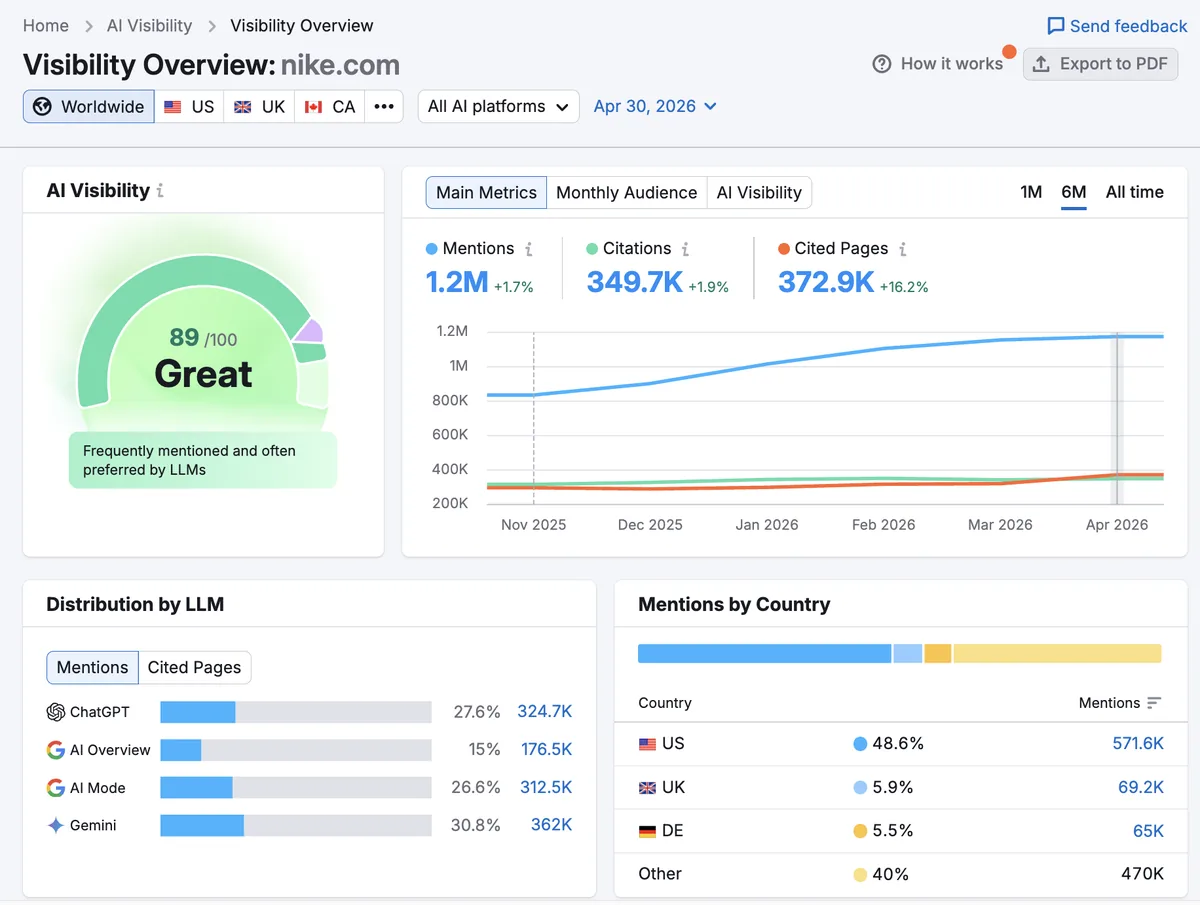1200x905 pixels.
Task: Click the Google icon beside AI Overview
Action: [56, 750]
